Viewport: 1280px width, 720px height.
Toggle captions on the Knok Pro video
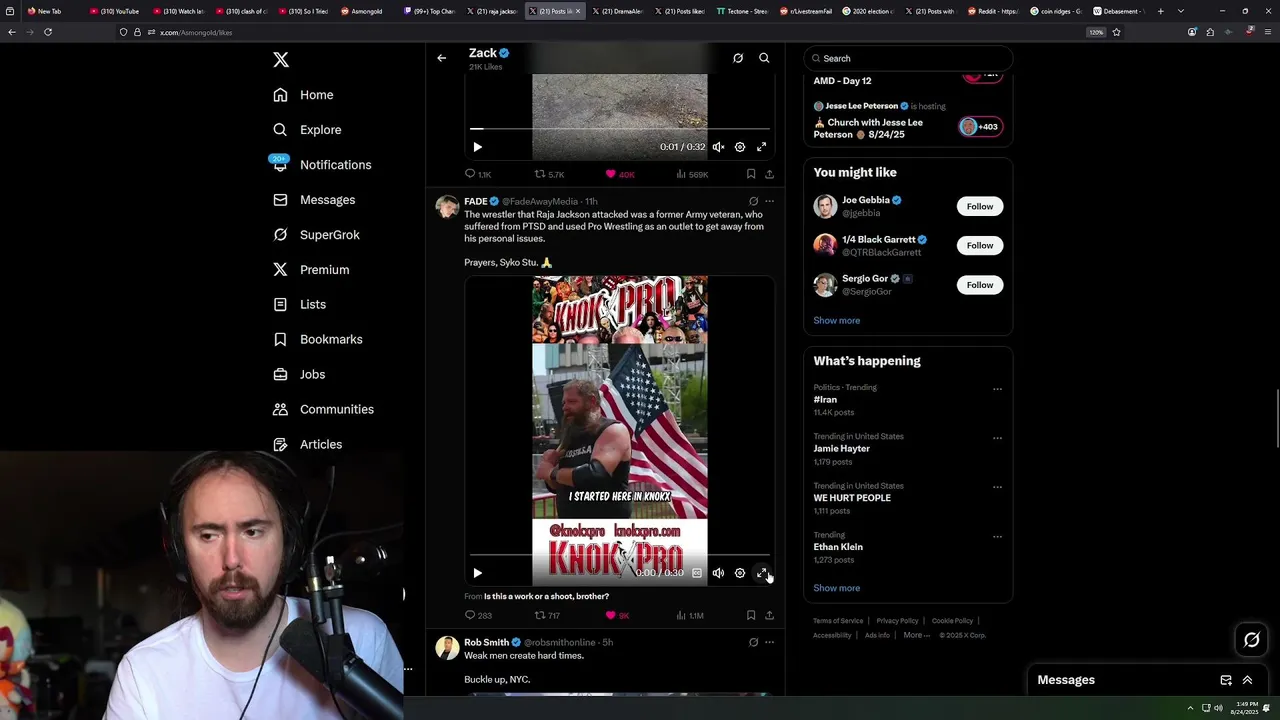(x=697, y=573)
